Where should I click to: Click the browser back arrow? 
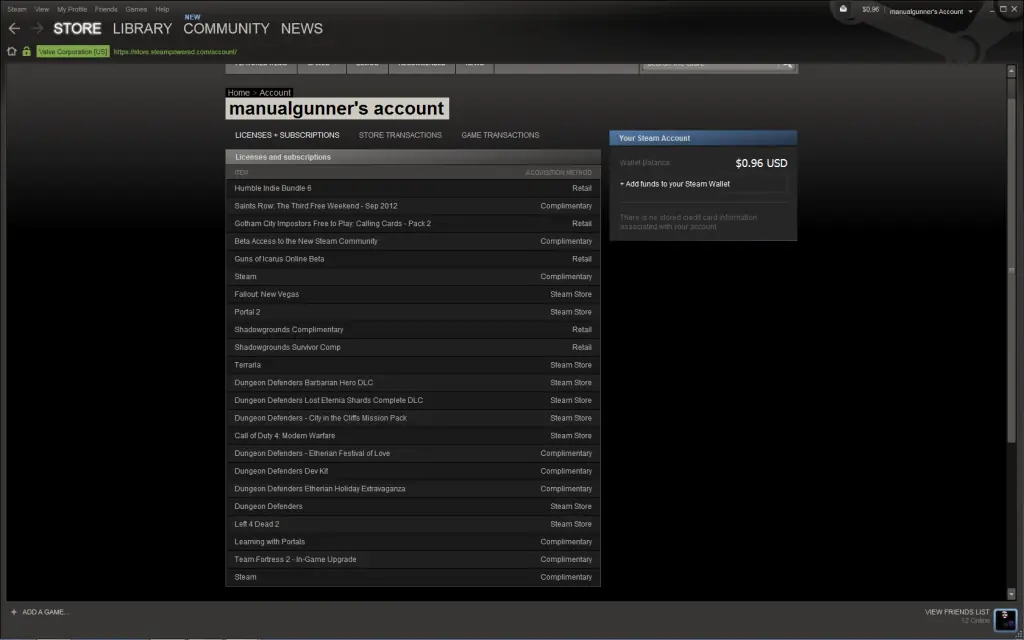(x=14, y=28)
